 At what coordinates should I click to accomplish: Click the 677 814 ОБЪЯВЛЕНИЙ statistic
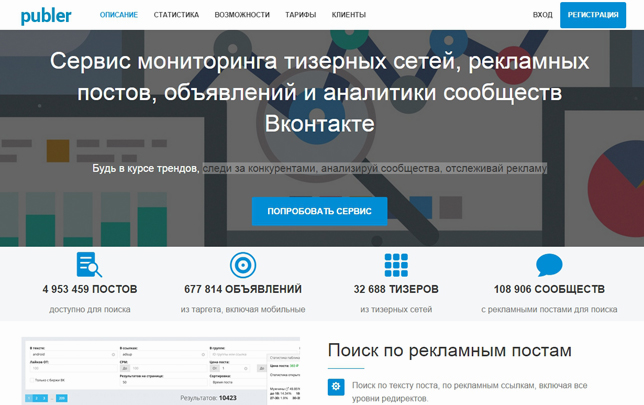[243, 289]
